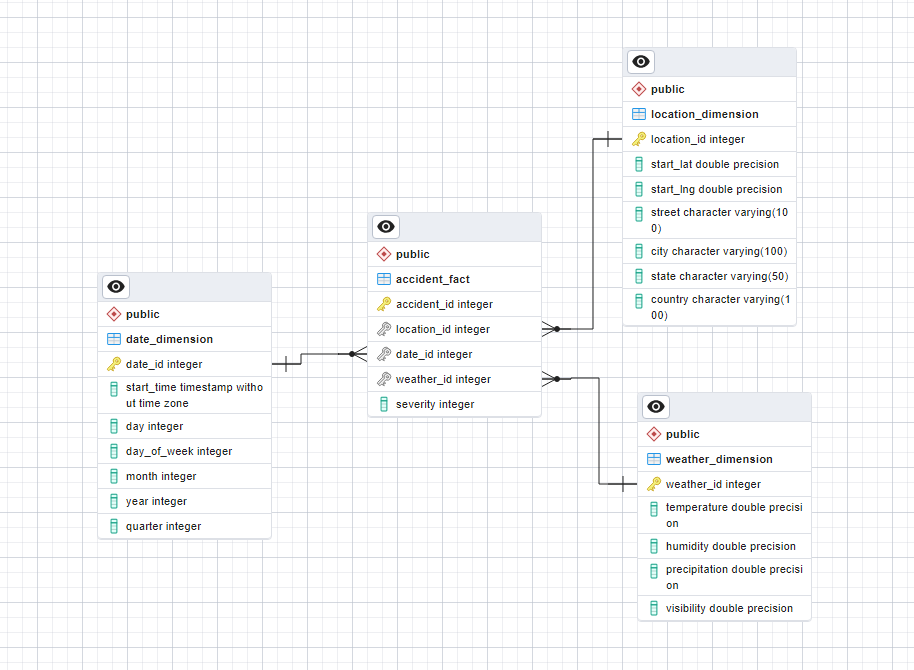Screen dimensions: 914x670
Task: Click 'day_of_week integer' column text
Action: 179,451
